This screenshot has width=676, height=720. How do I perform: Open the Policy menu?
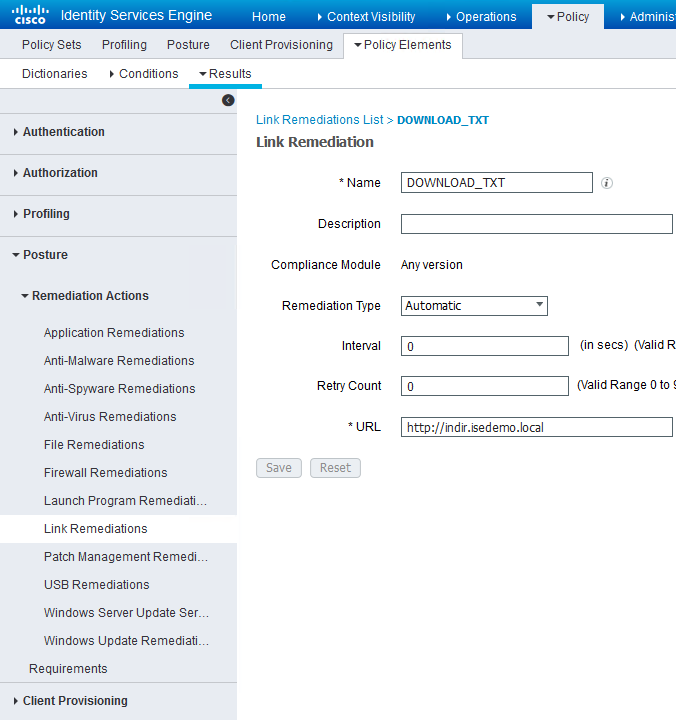click(x=568, y=17)
